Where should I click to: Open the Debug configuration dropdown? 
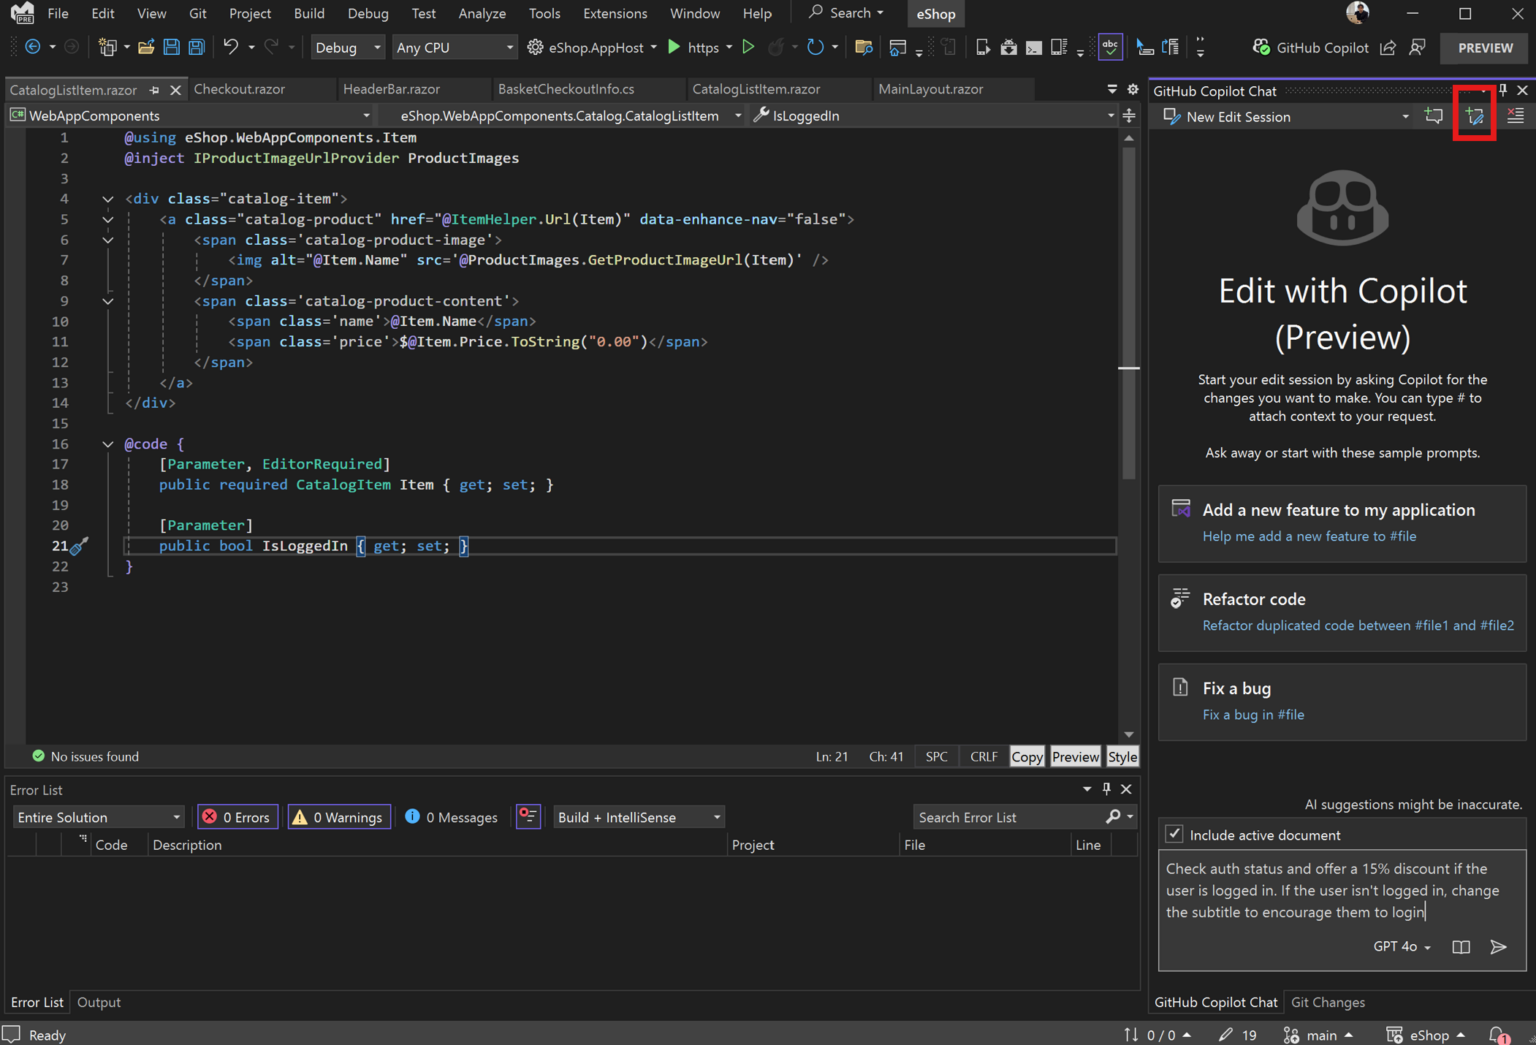pyautogui.click(x=347, y=47)
